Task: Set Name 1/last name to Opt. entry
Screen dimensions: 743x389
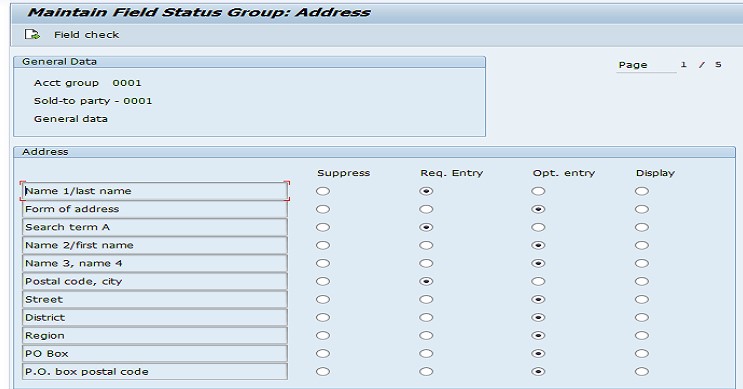Action: coord(538,191)
